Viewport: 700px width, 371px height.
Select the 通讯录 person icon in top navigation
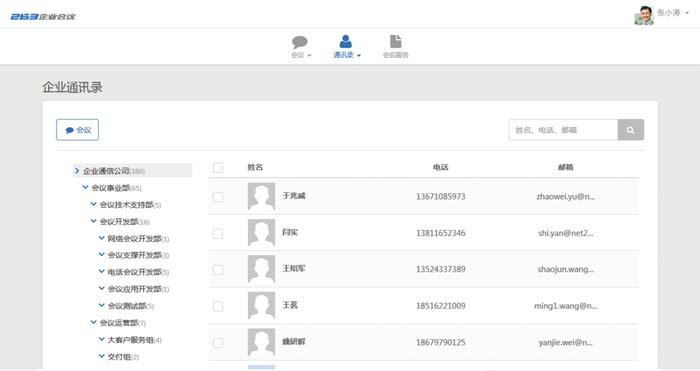click(345, 41)
